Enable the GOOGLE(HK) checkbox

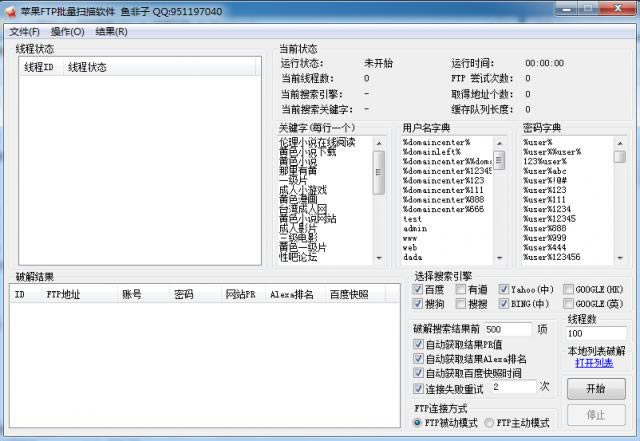pyautogui.click(x=569, y=290)
